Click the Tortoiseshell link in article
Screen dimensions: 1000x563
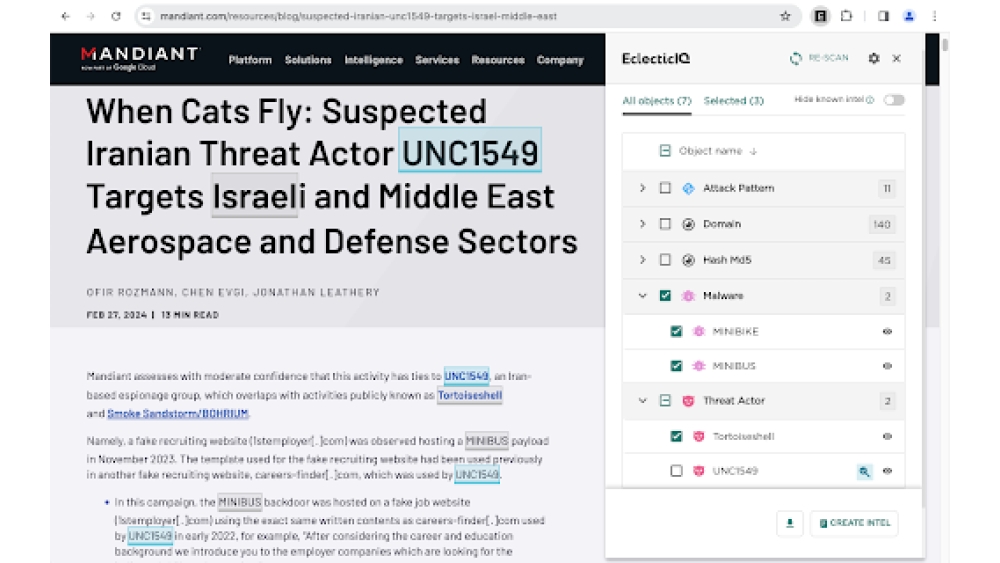coord(470,395)
